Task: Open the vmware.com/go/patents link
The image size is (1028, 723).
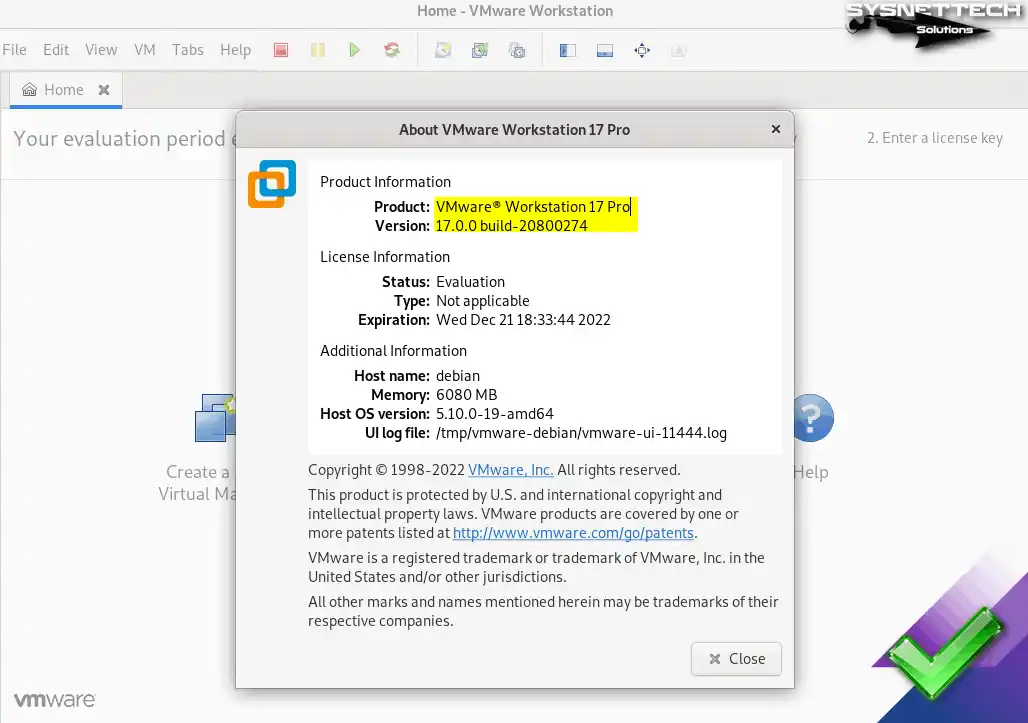Action: (x=574, y=533)
